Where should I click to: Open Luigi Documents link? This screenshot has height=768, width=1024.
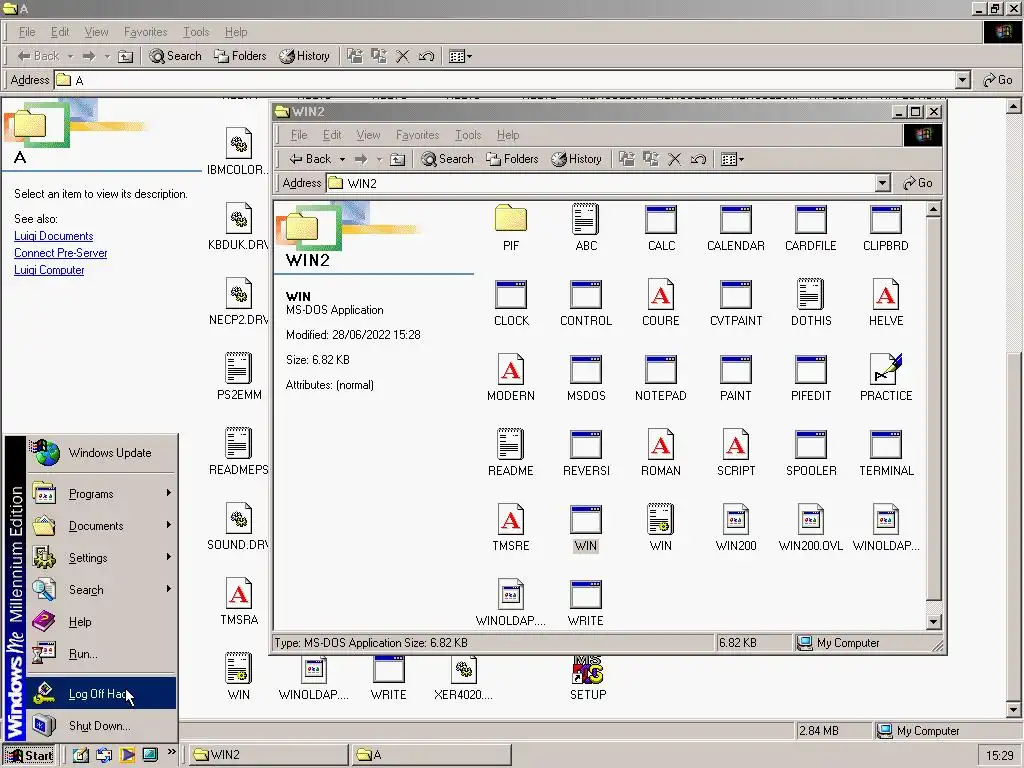pos(54,236)
